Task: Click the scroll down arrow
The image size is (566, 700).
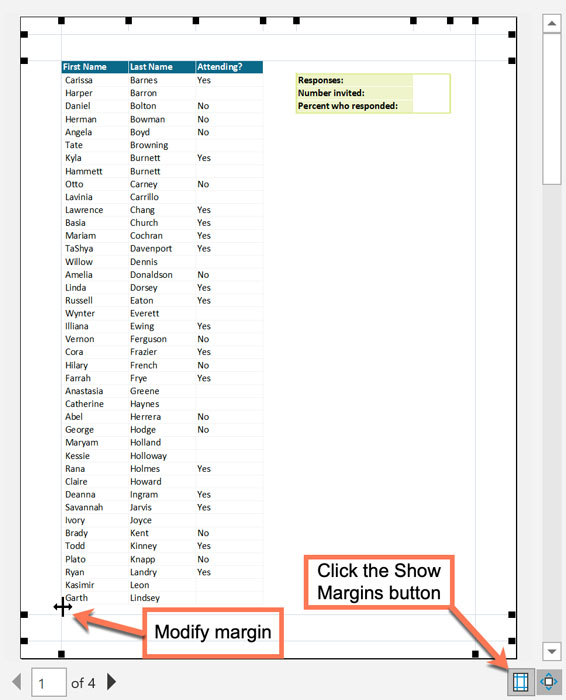Action: pos(552,651)
